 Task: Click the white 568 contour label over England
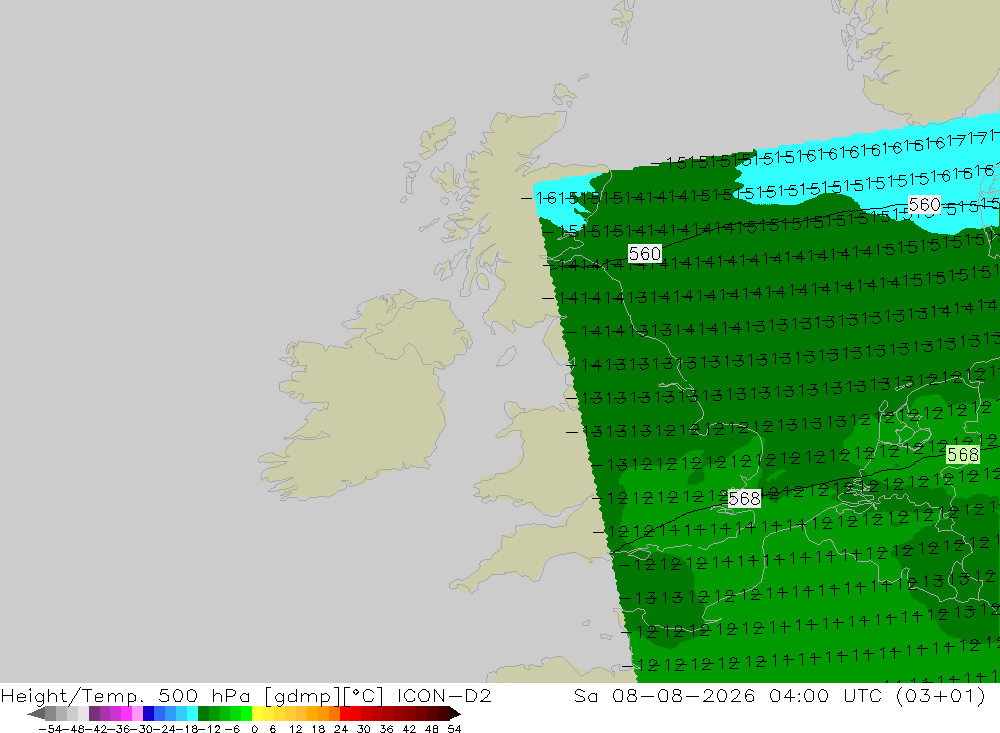click(744, 498)
